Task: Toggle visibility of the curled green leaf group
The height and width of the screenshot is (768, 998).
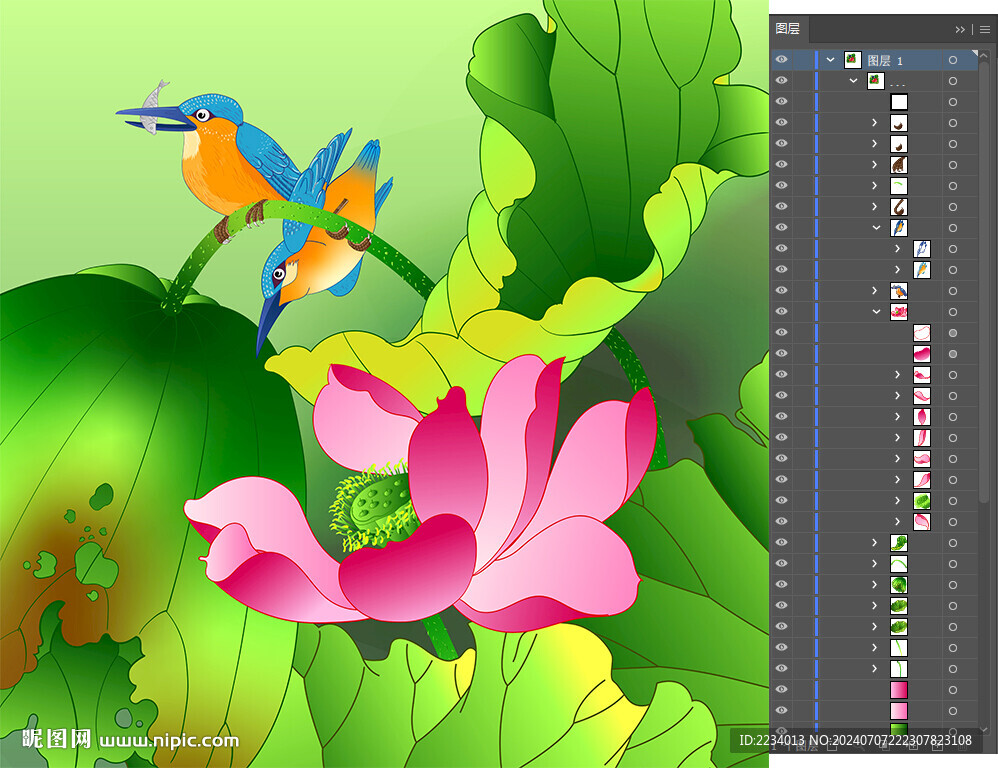Action: tap(782, 543)
